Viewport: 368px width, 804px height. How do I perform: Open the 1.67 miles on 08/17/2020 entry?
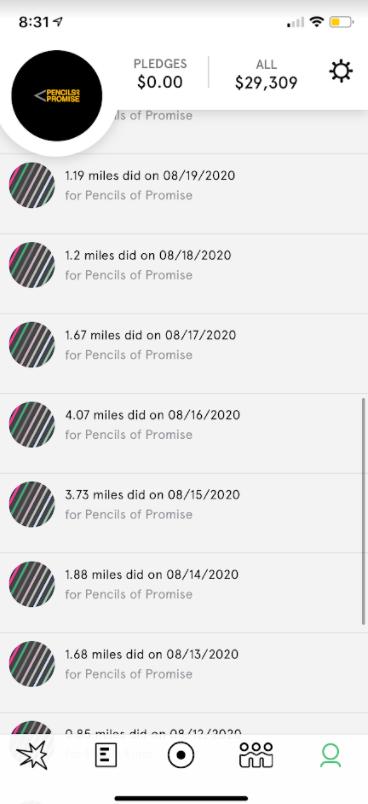tap(184, 354)
